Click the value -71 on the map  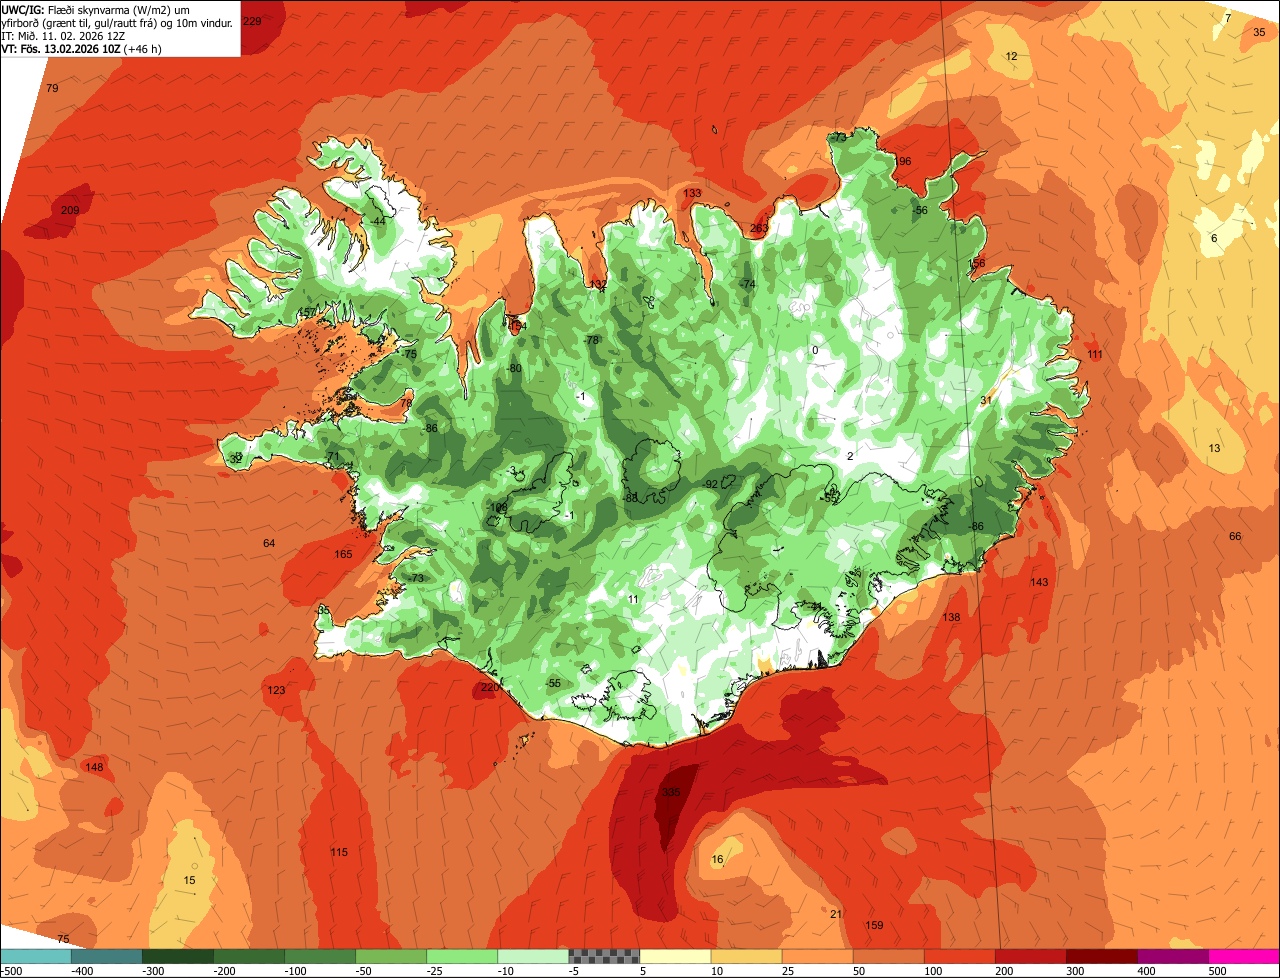pos(333,456)
